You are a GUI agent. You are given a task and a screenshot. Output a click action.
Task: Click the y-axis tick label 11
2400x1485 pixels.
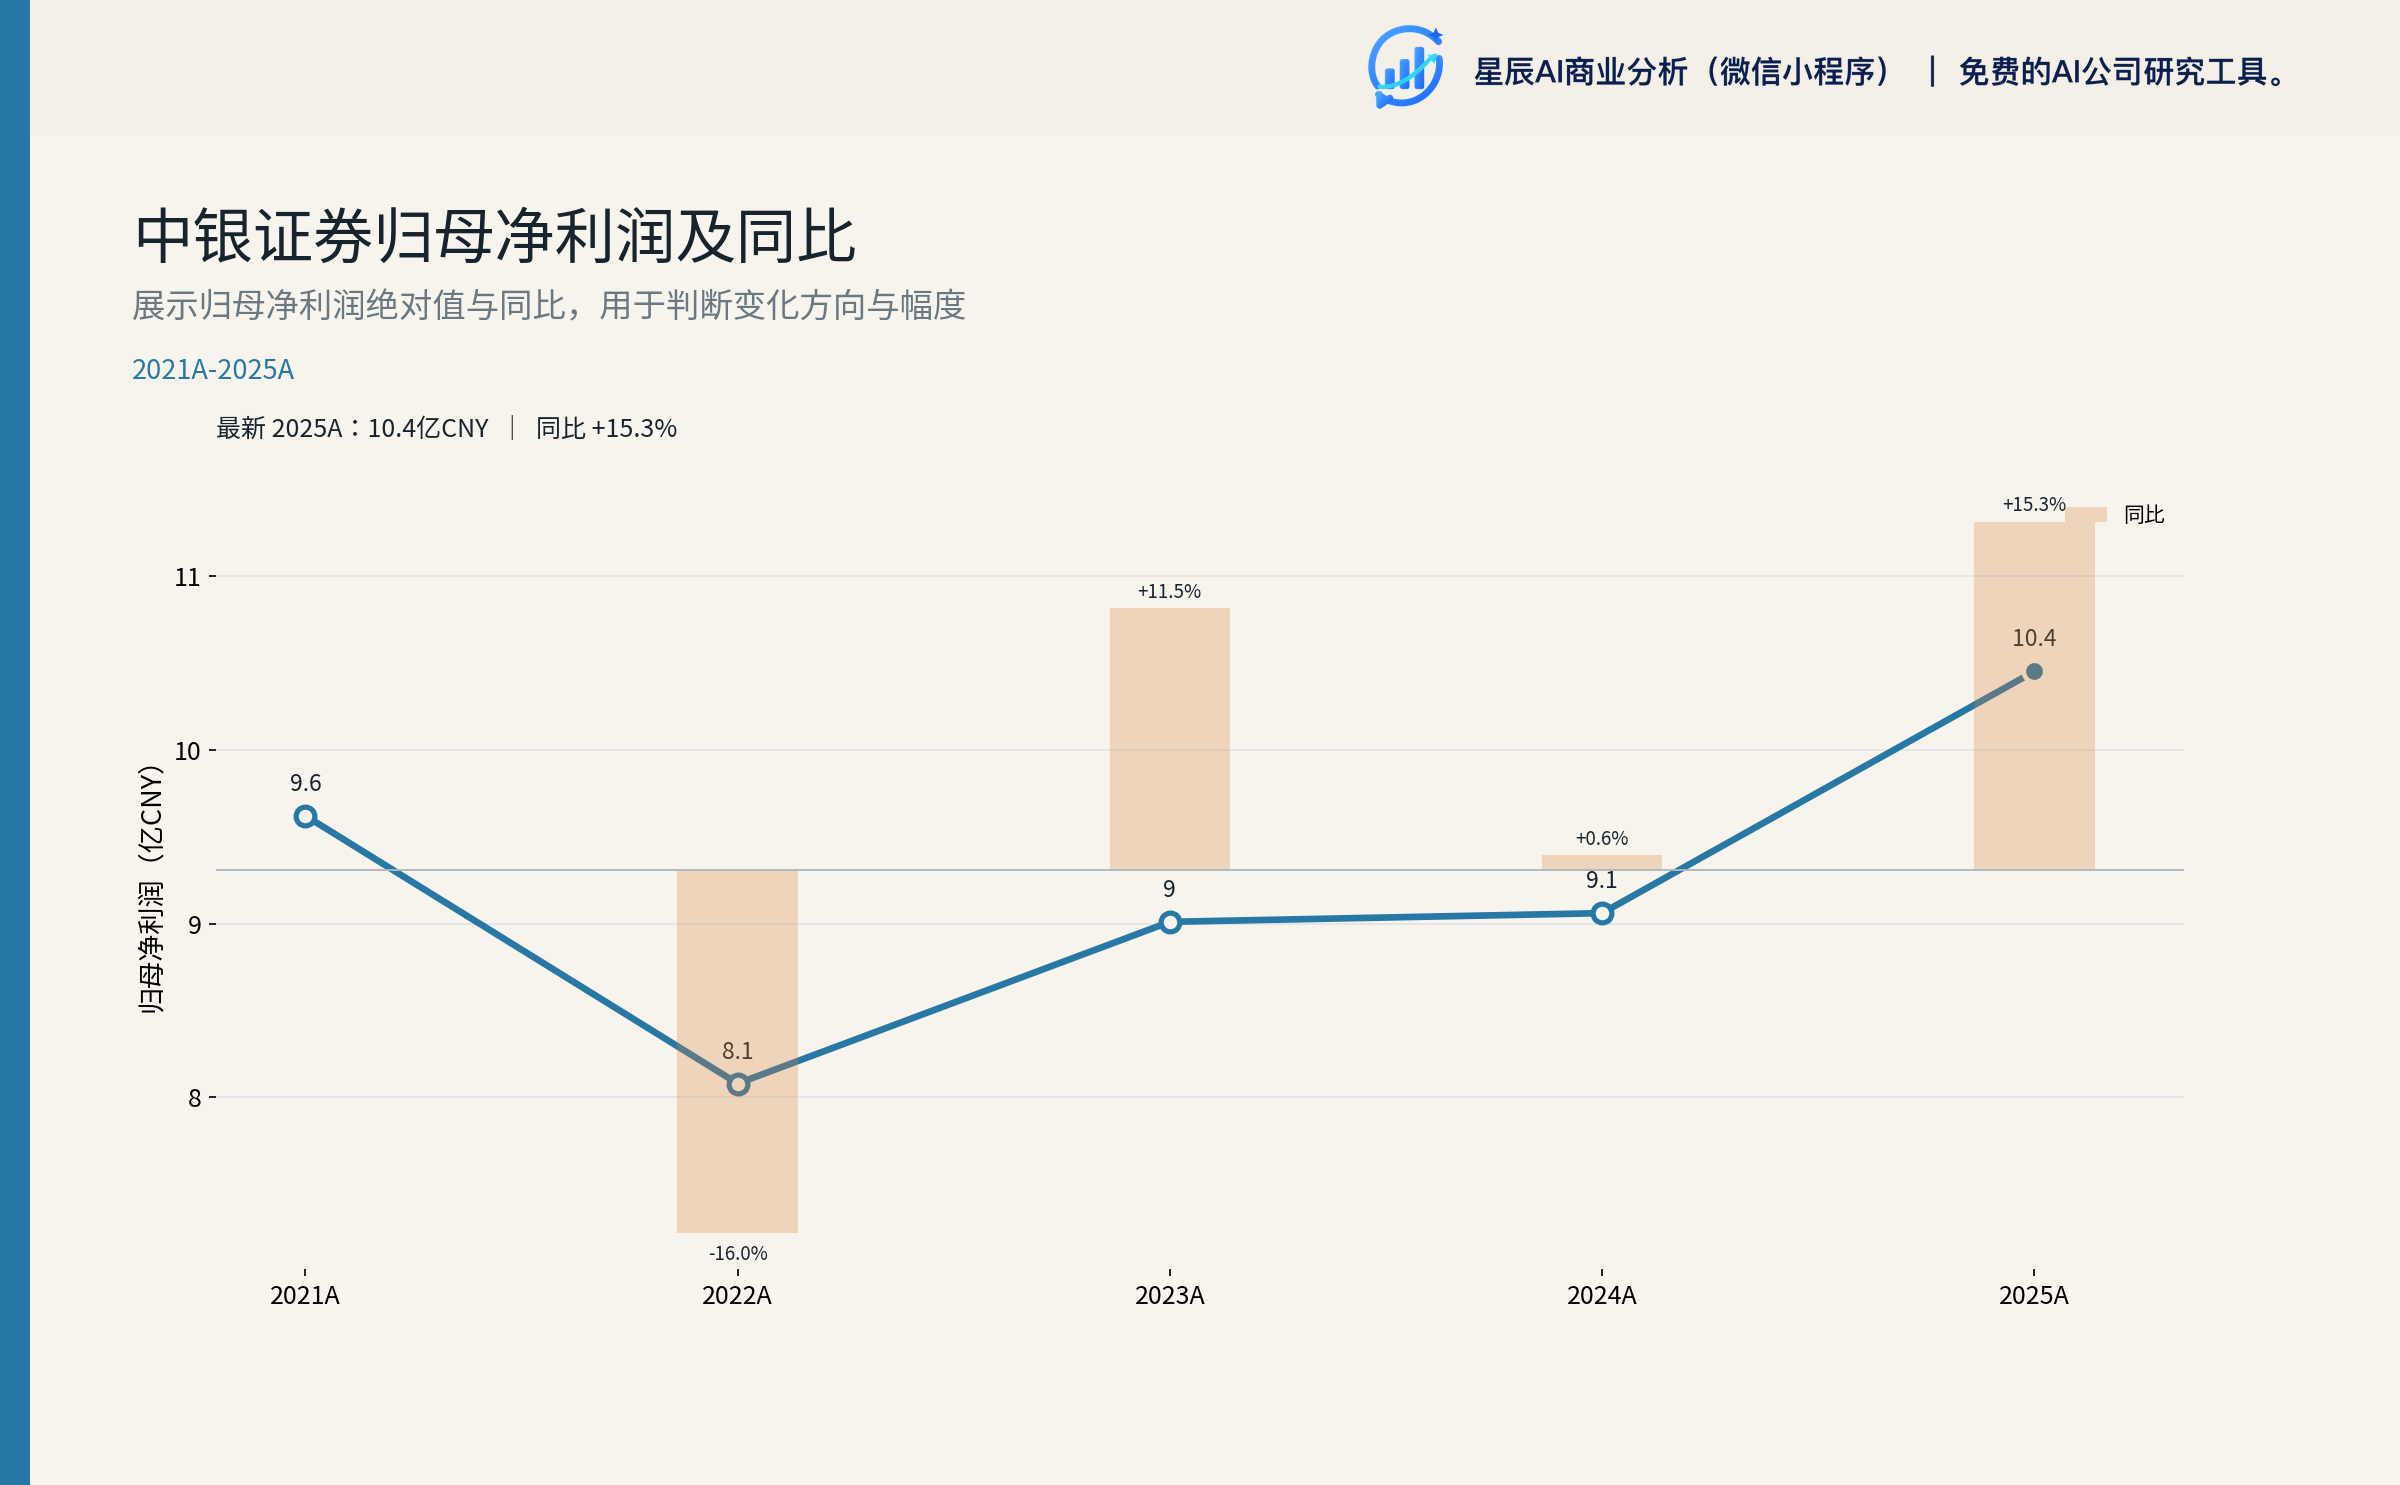click(188, 577)
